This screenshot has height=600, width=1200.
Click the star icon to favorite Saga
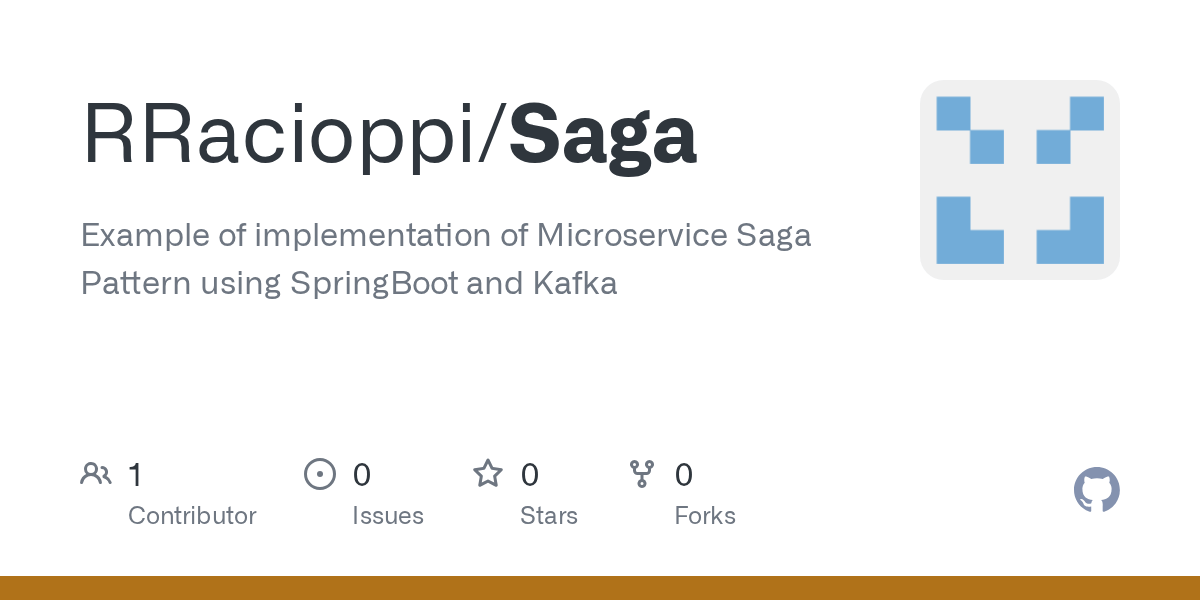488,474
